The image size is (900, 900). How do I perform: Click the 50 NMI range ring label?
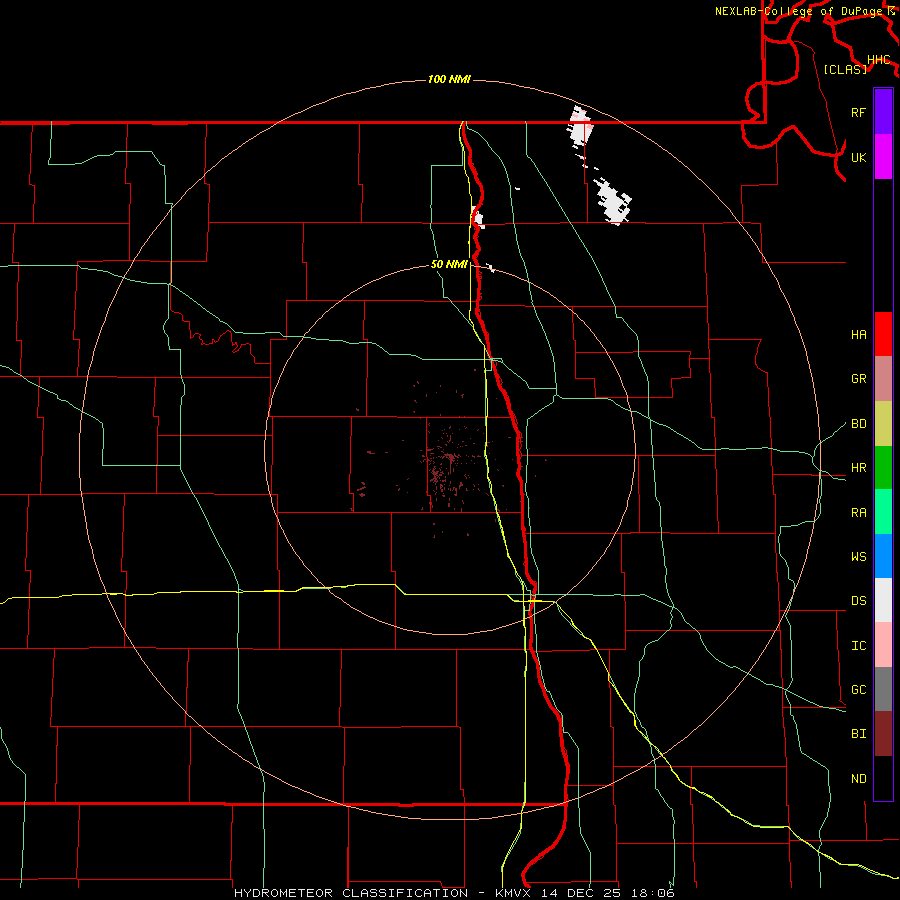449,264
